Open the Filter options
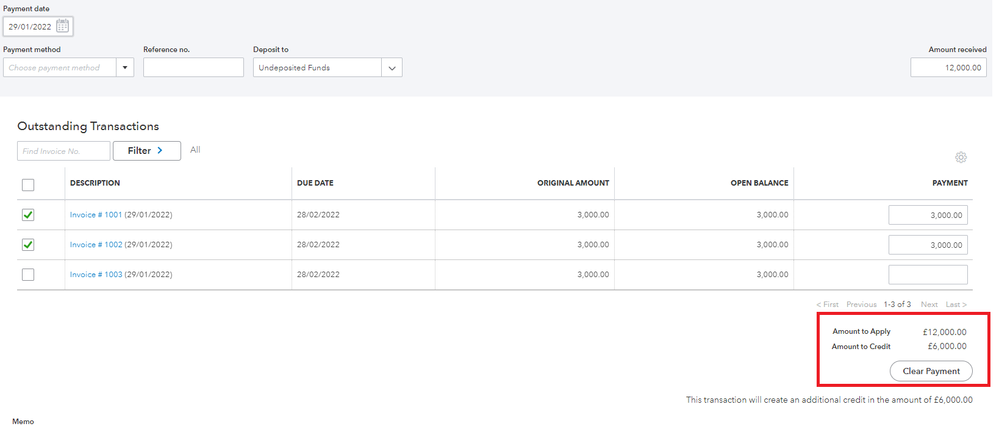Viewport: 999px width, 431px height. point(146,151)
